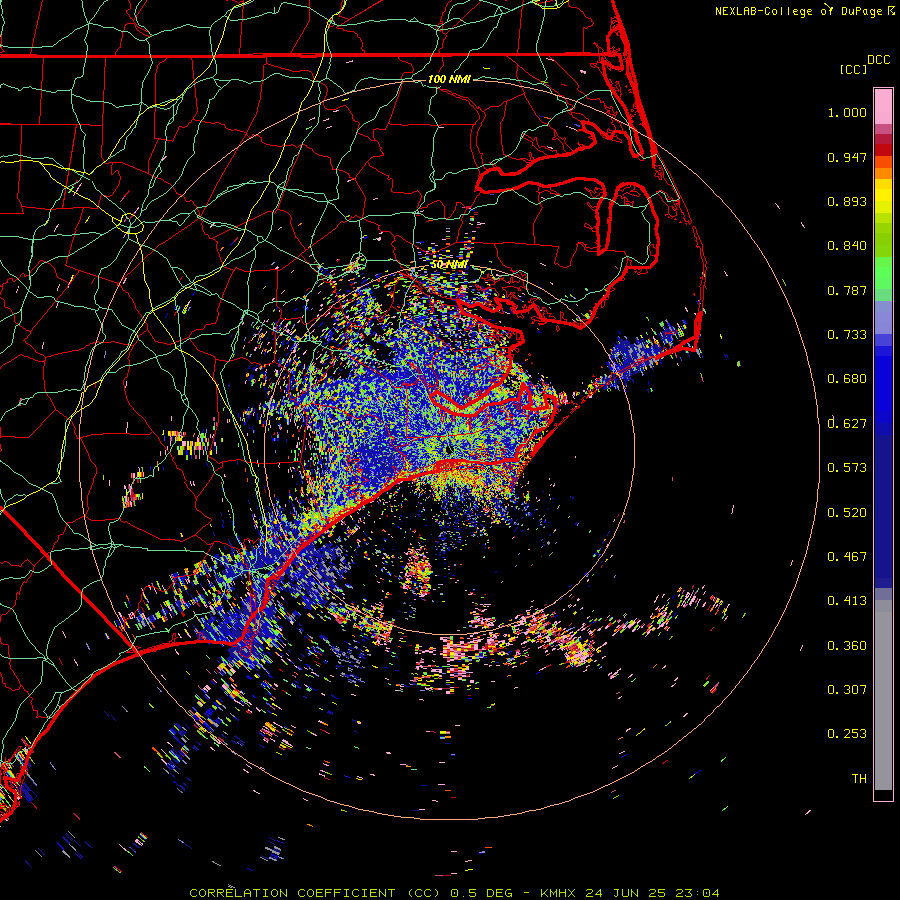900x900 pixels.
Task: Click the 0.840 scale value
Action: coord(847,246)
